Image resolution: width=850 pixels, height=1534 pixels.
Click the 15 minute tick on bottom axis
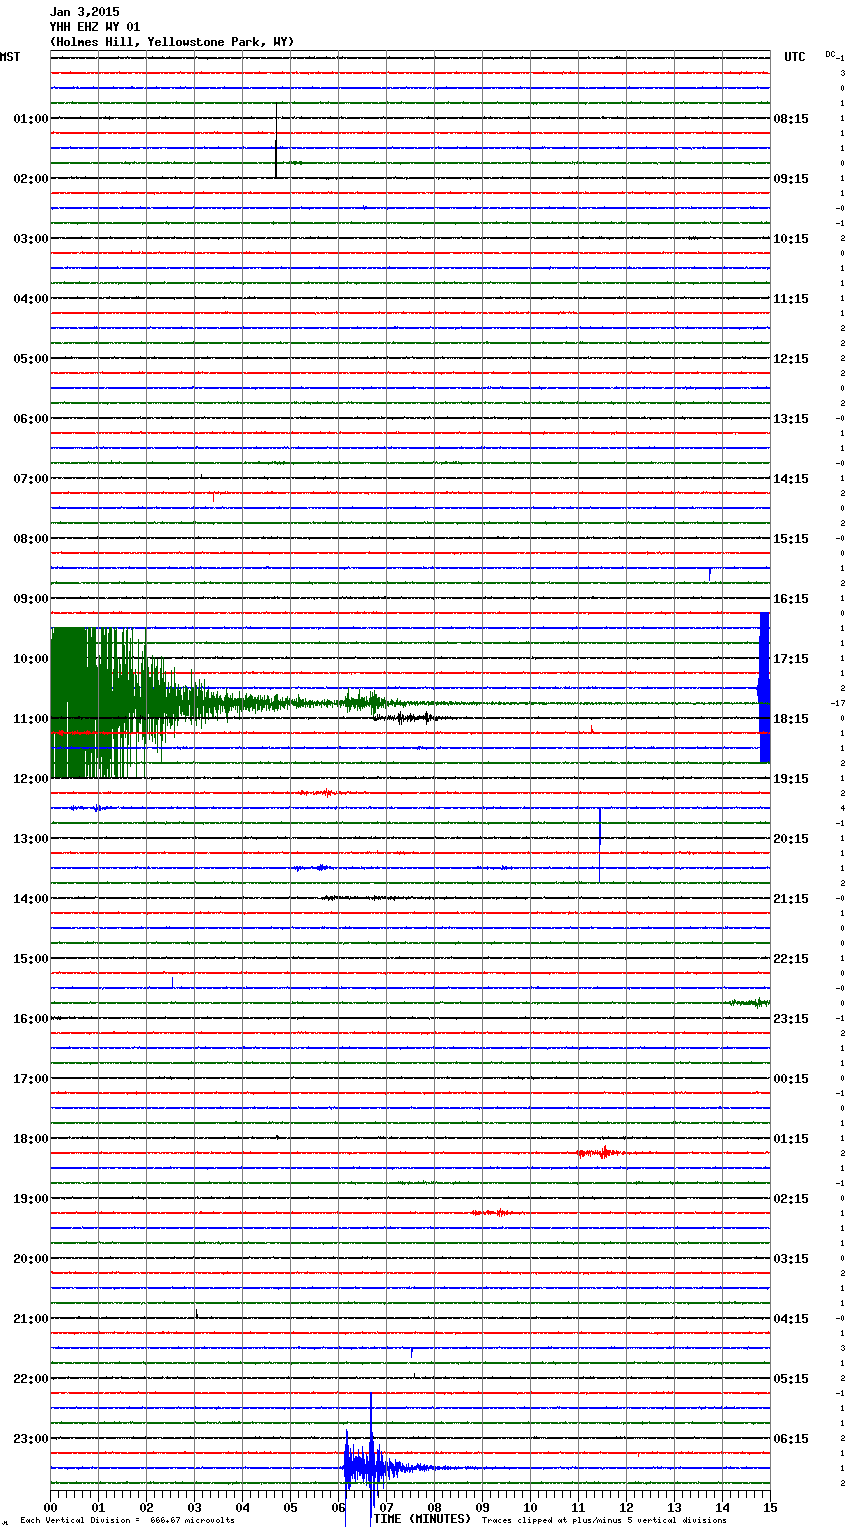point(769,1507)
